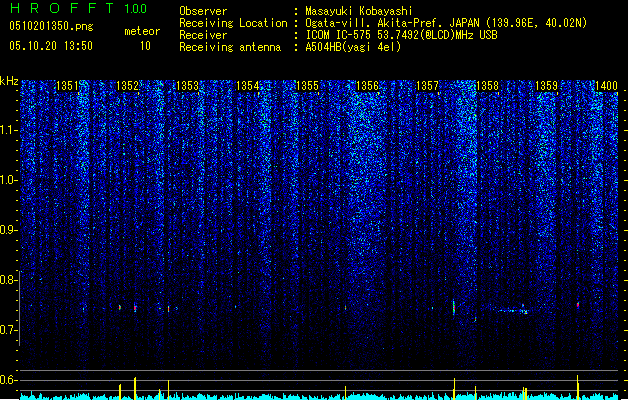Screen dimensions: 629x400
Task: Click the Receiving antenna label
Action: (x=230, y=47)
